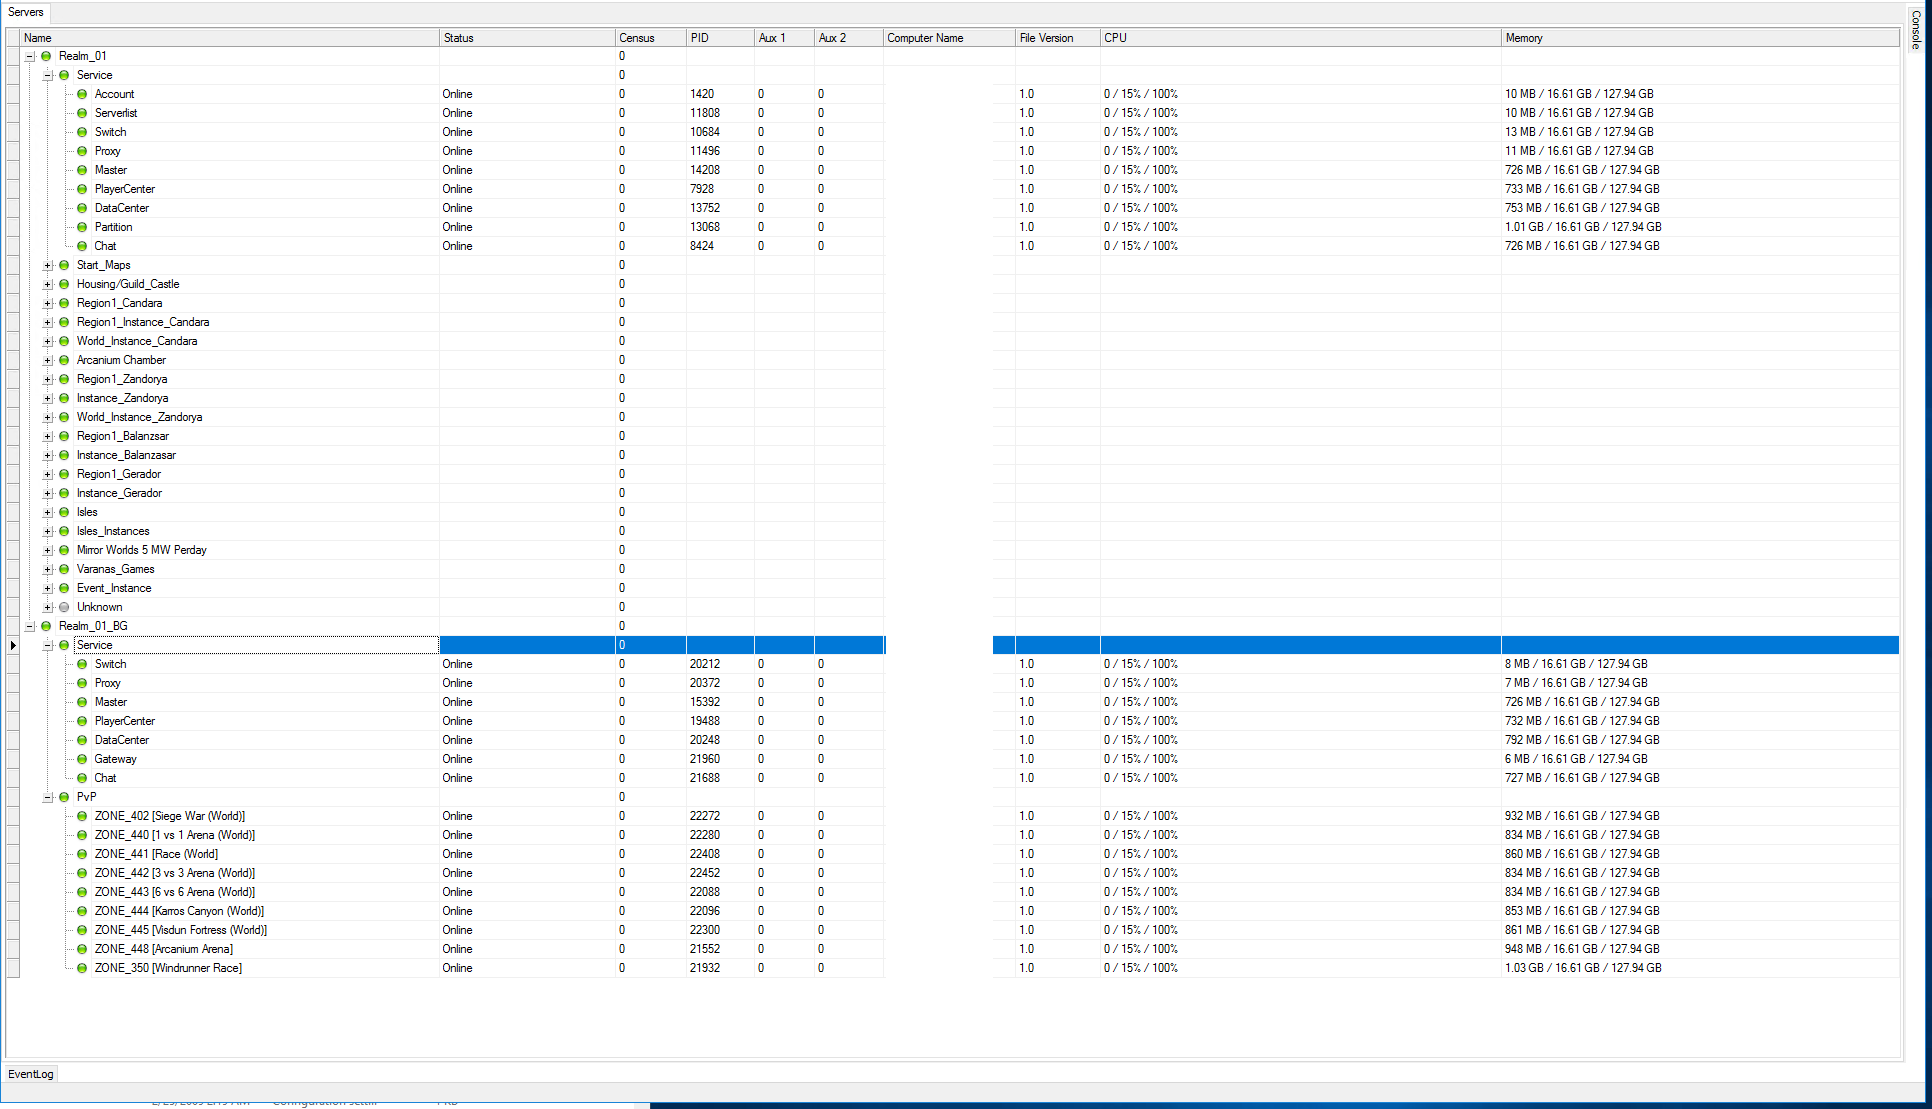Collapse the PvP tree node
The image size is (1932, 1109).
(x=48, y=797)
